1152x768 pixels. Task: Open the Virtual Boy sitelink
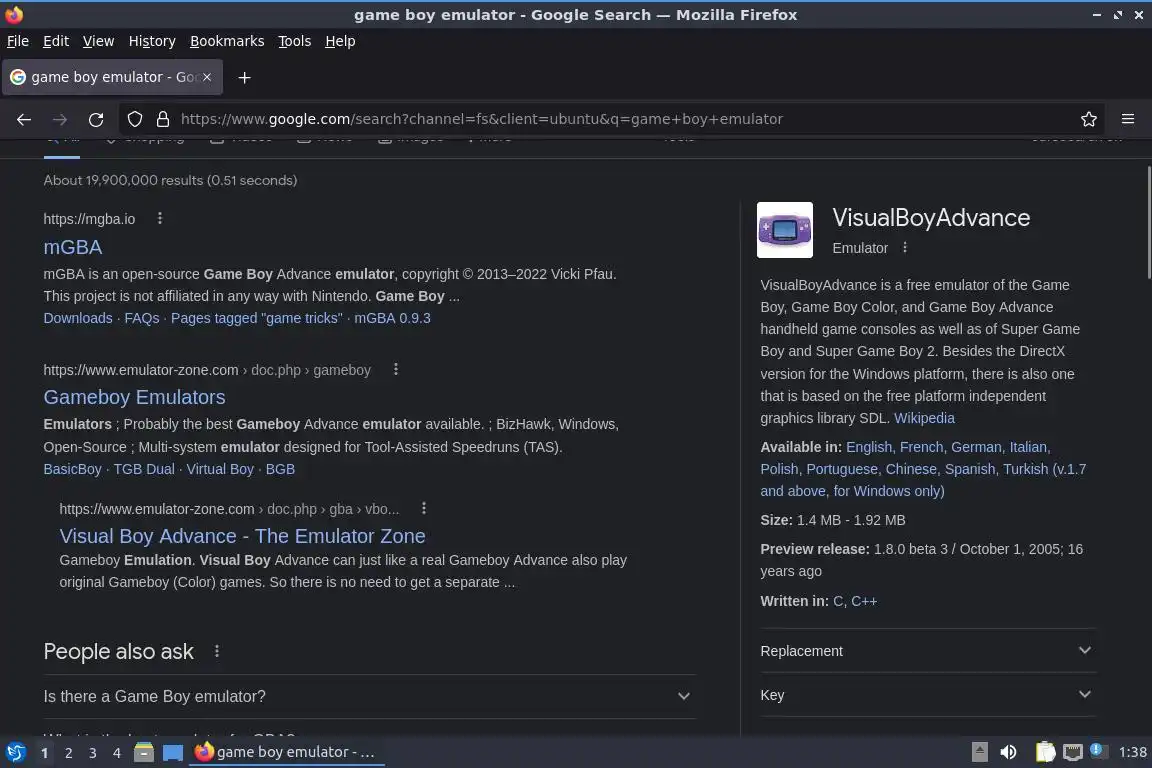click(x=220, y=469)
